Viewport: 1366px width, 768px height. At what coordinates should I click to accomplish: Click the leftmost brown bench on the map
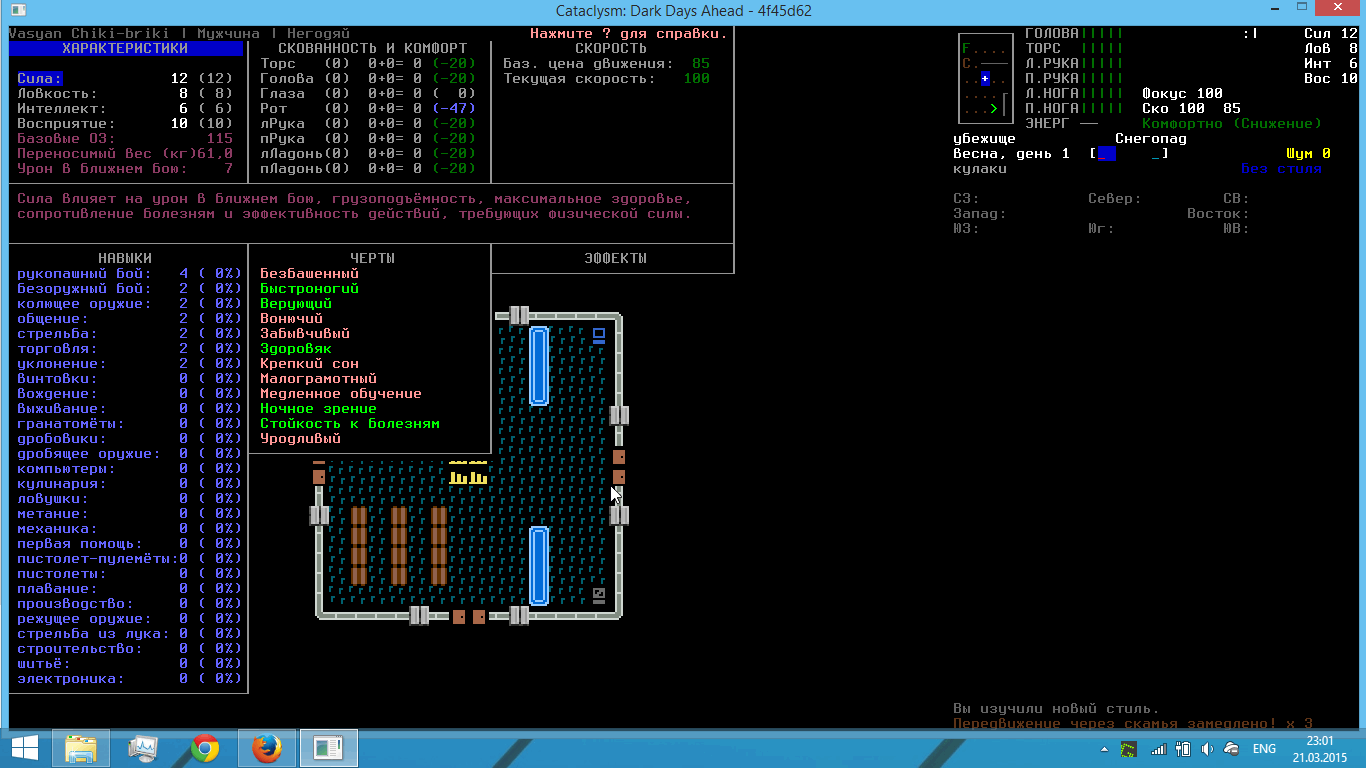[359, 545]
